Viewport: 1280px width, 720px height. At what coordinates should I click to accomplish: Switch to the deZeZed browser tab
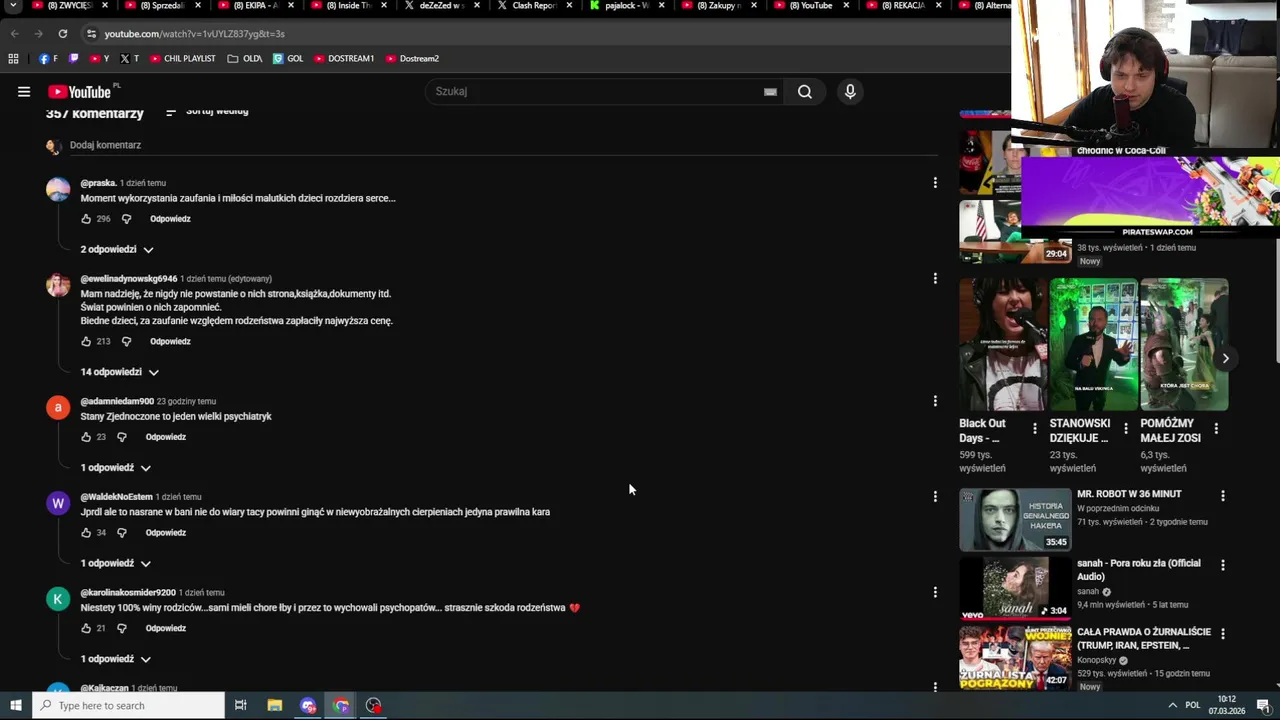tap(441, 6)
